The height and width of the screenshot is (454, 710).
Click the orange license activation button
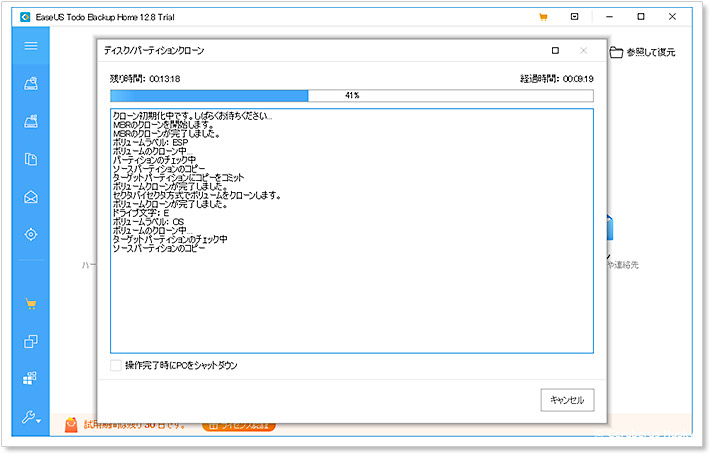tap(239, 426)
